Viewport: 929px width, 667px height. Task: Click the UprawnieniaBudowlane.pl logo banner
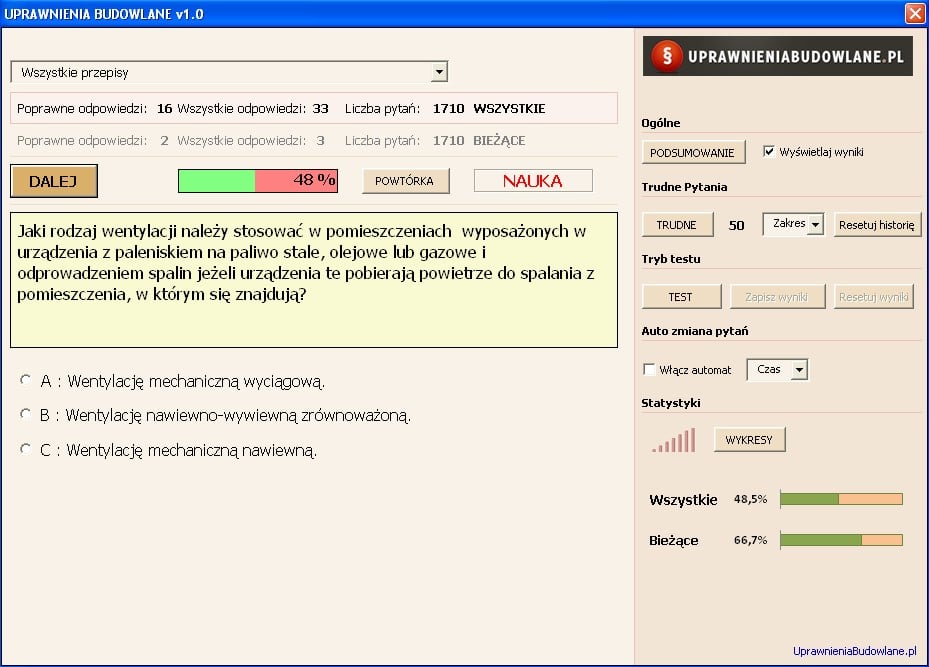click(x=777, y=56)
